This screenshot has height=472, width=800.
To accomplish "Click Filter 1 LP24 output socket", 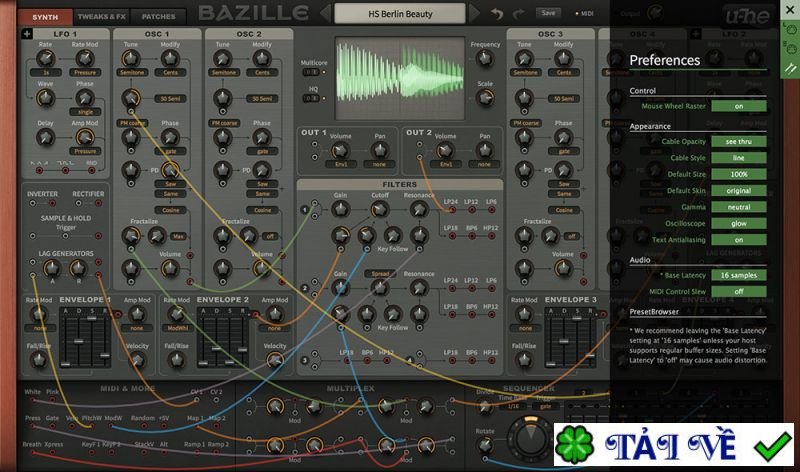I will pyautogui.click(x=451, y=209).
